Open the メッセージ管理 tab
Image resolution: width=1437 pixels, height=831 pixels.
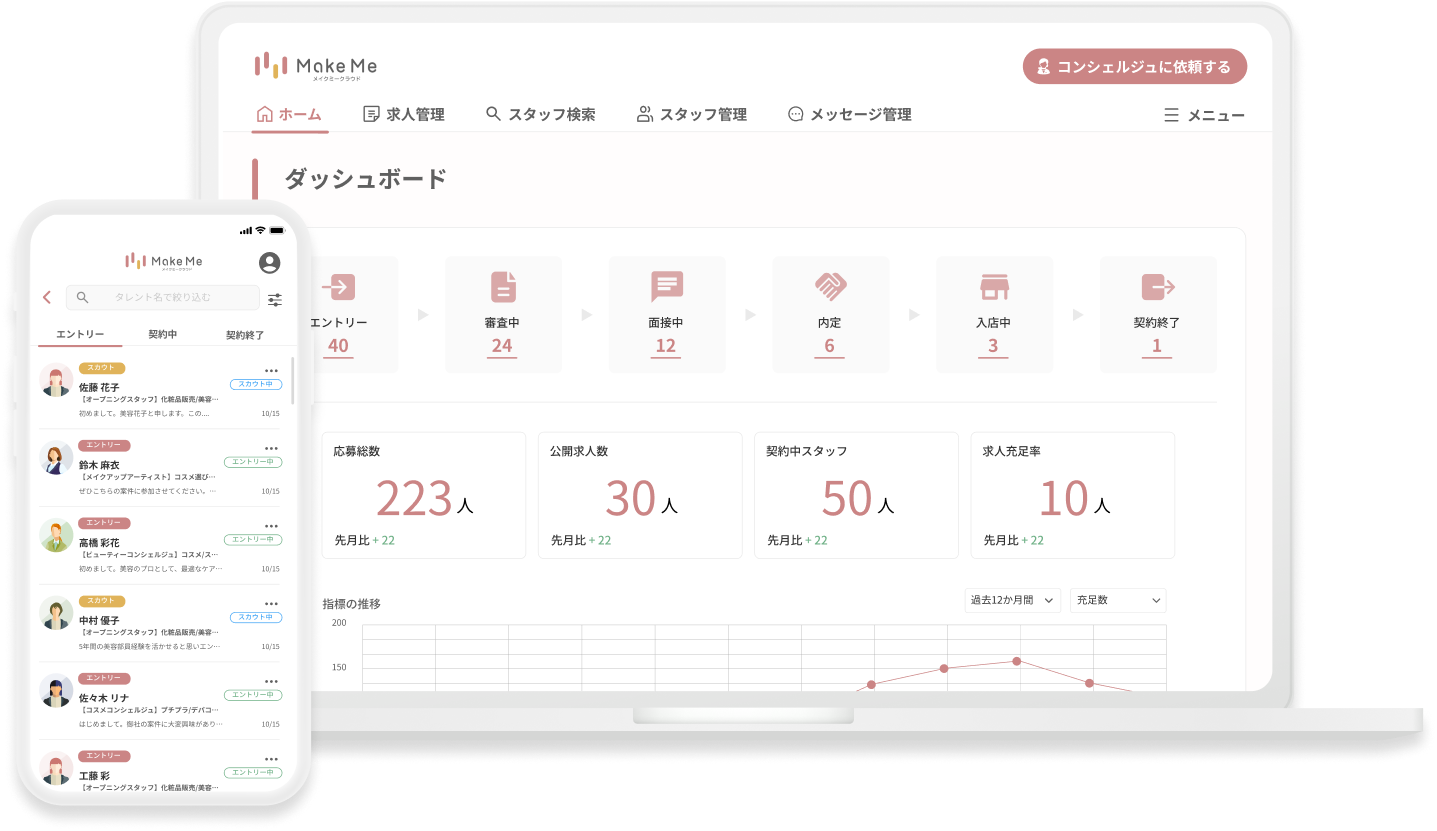point(850,115)
